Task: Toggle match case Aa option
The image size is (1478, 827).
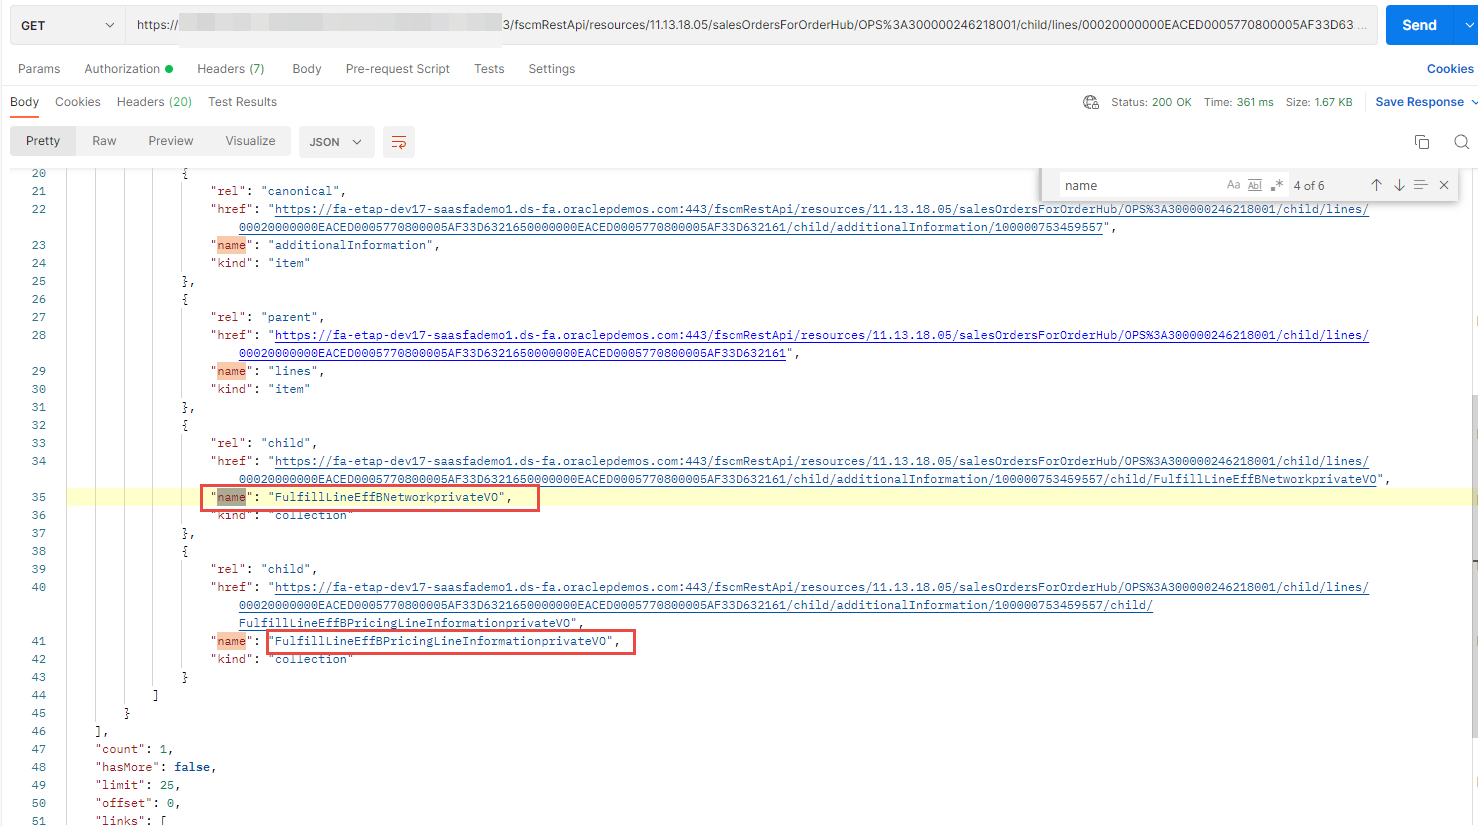Action: (1233, 185)
